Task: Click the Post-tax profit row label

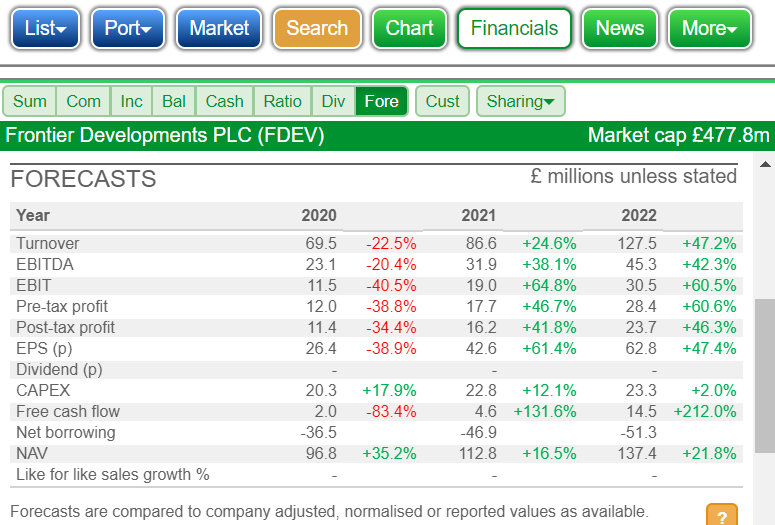Action: click(x=65, y=328)
